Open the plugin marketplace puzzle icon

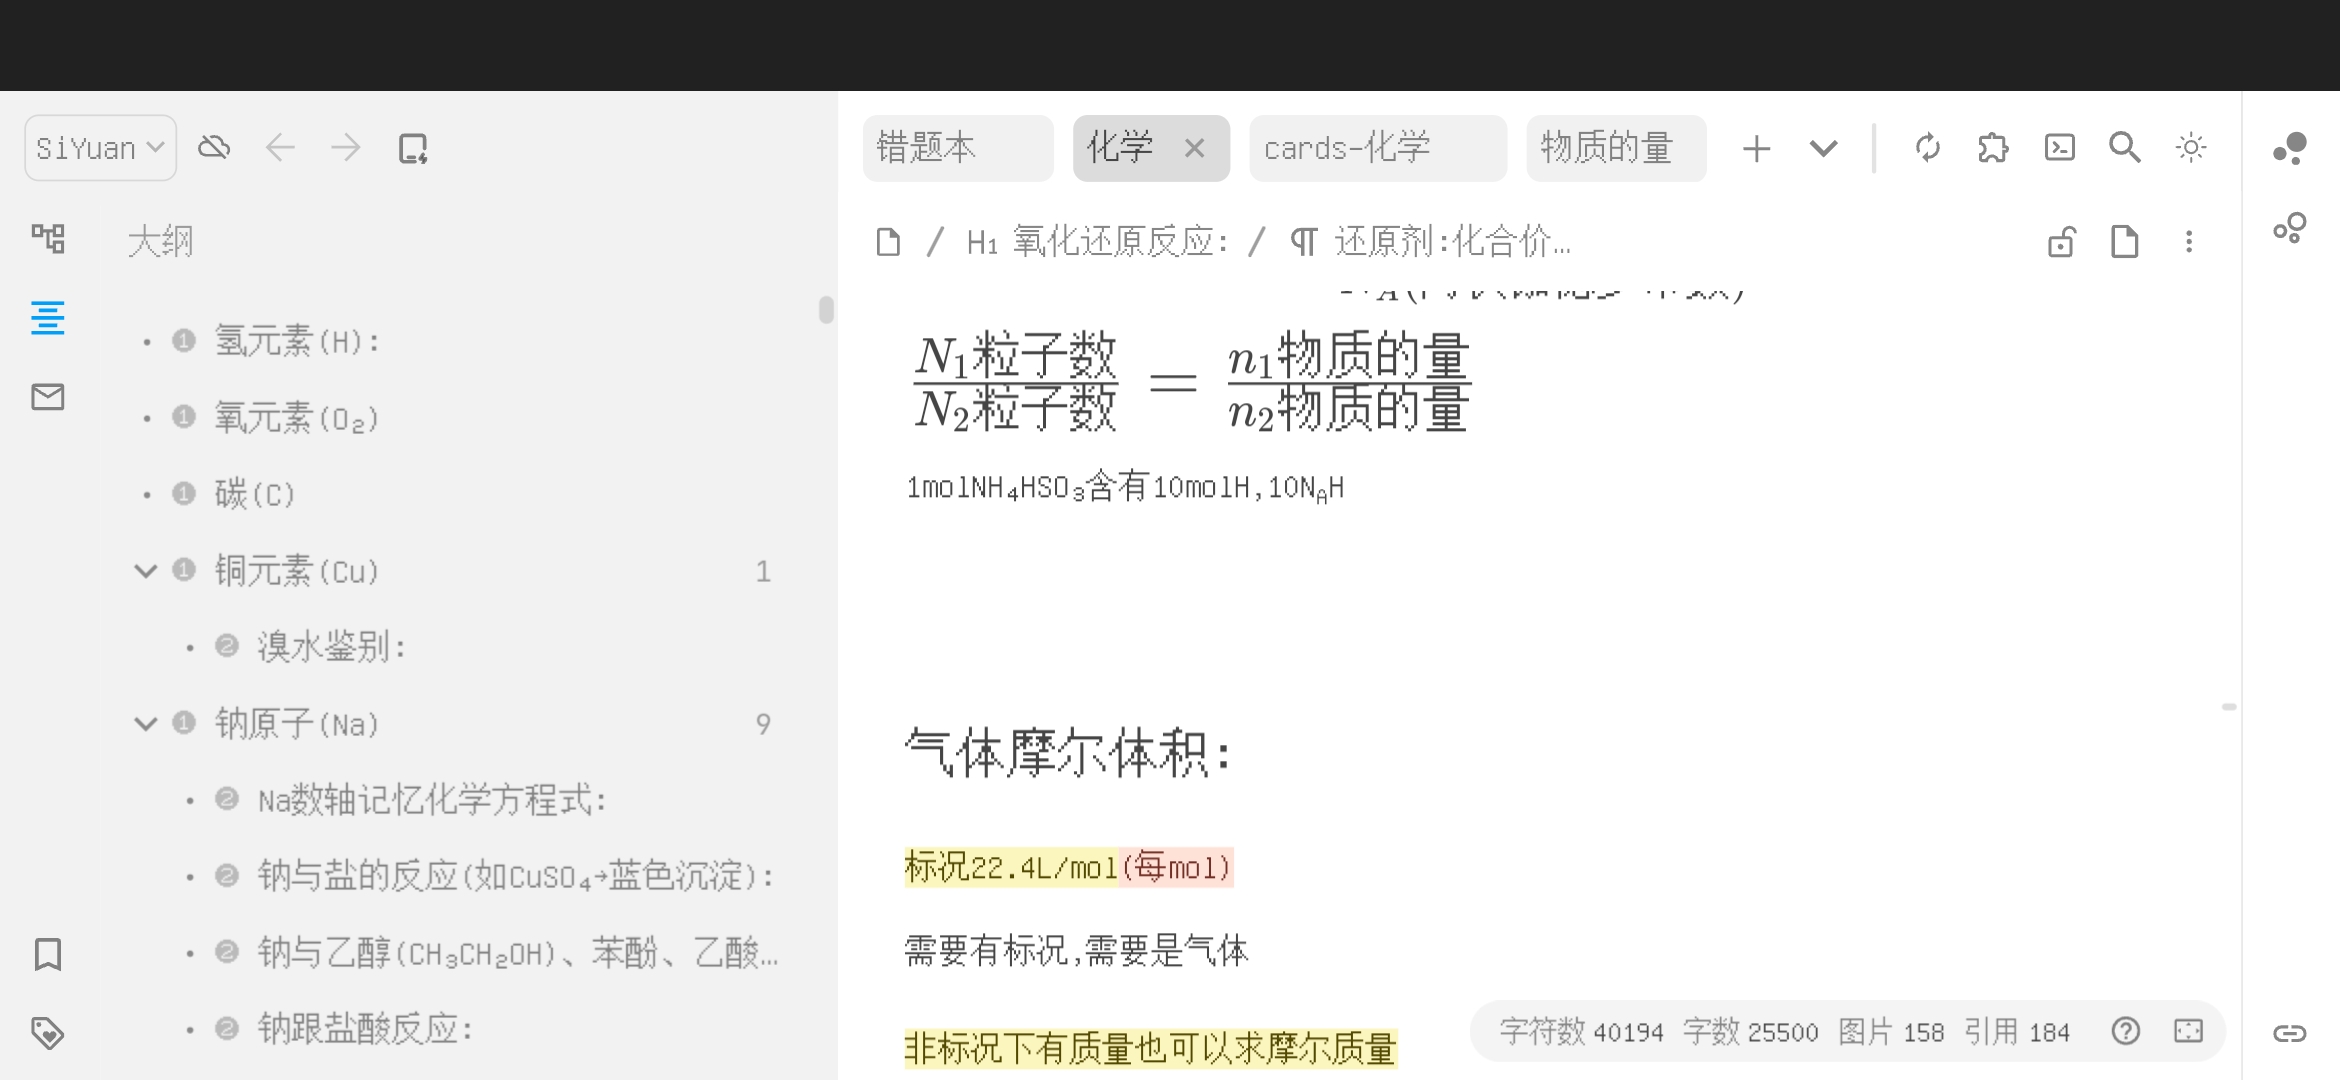1993,147
